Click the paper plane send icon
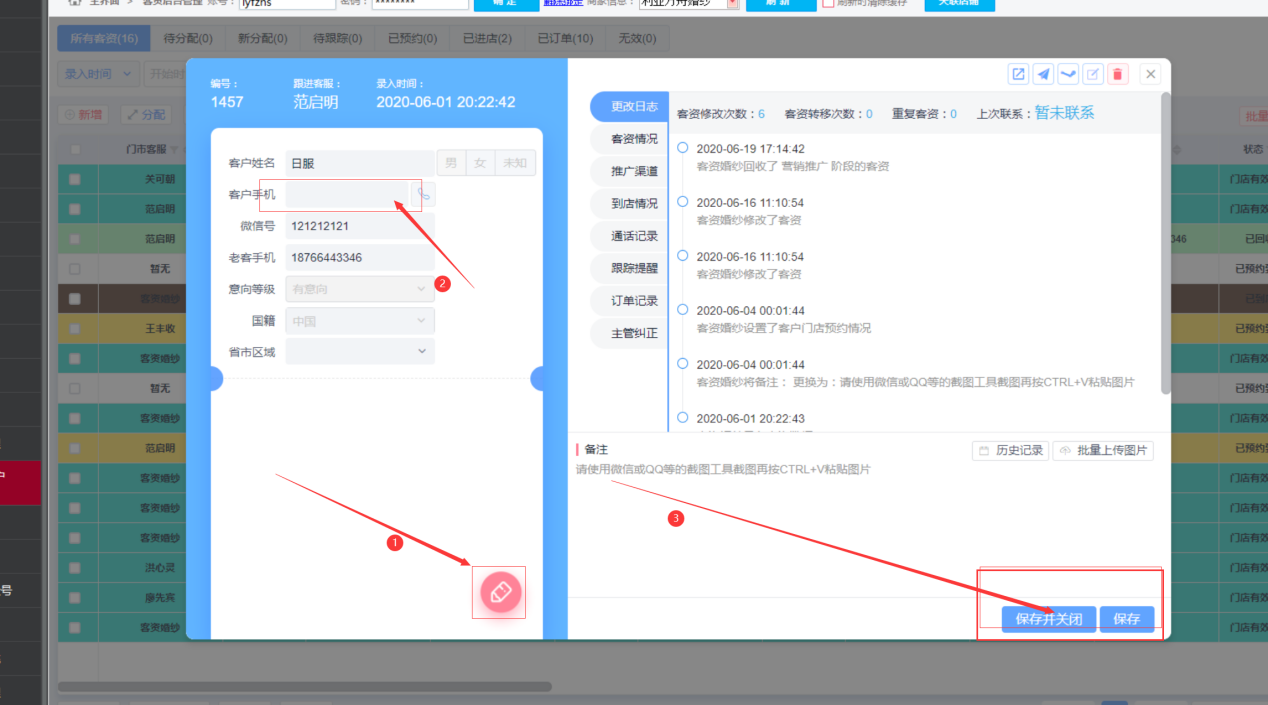This screenshot has height=705, width=1268. point(1043,74)
